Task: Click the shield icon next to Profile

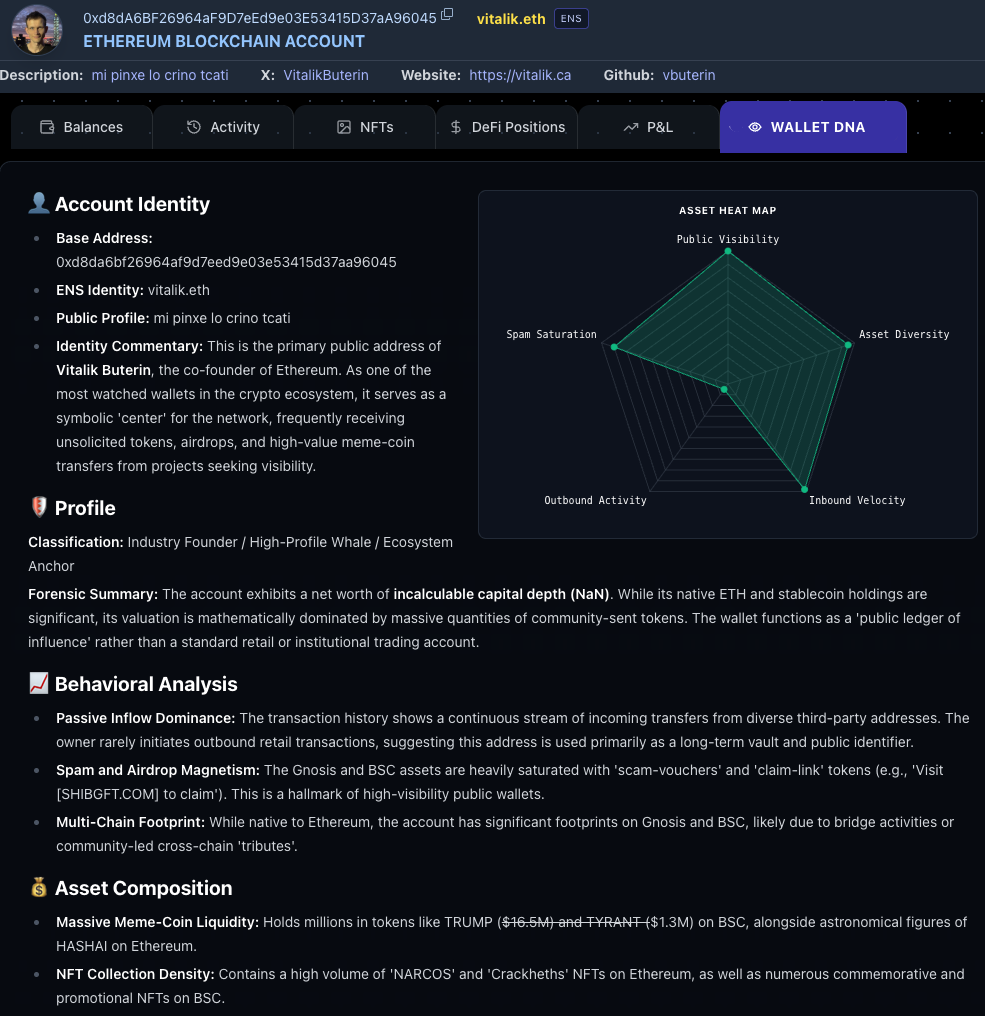Action: [x=38, y=508]
